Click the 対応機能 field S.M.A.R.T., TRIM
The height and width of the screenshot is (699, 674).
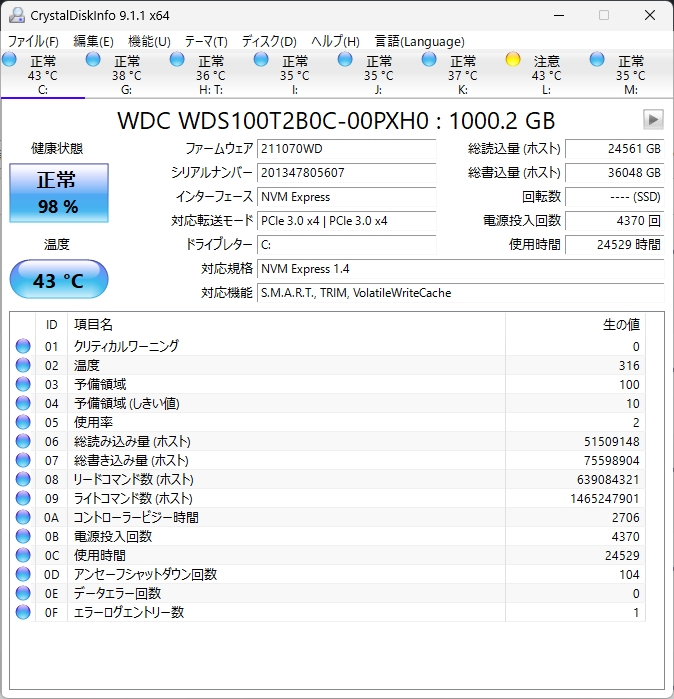coord(460,293)
